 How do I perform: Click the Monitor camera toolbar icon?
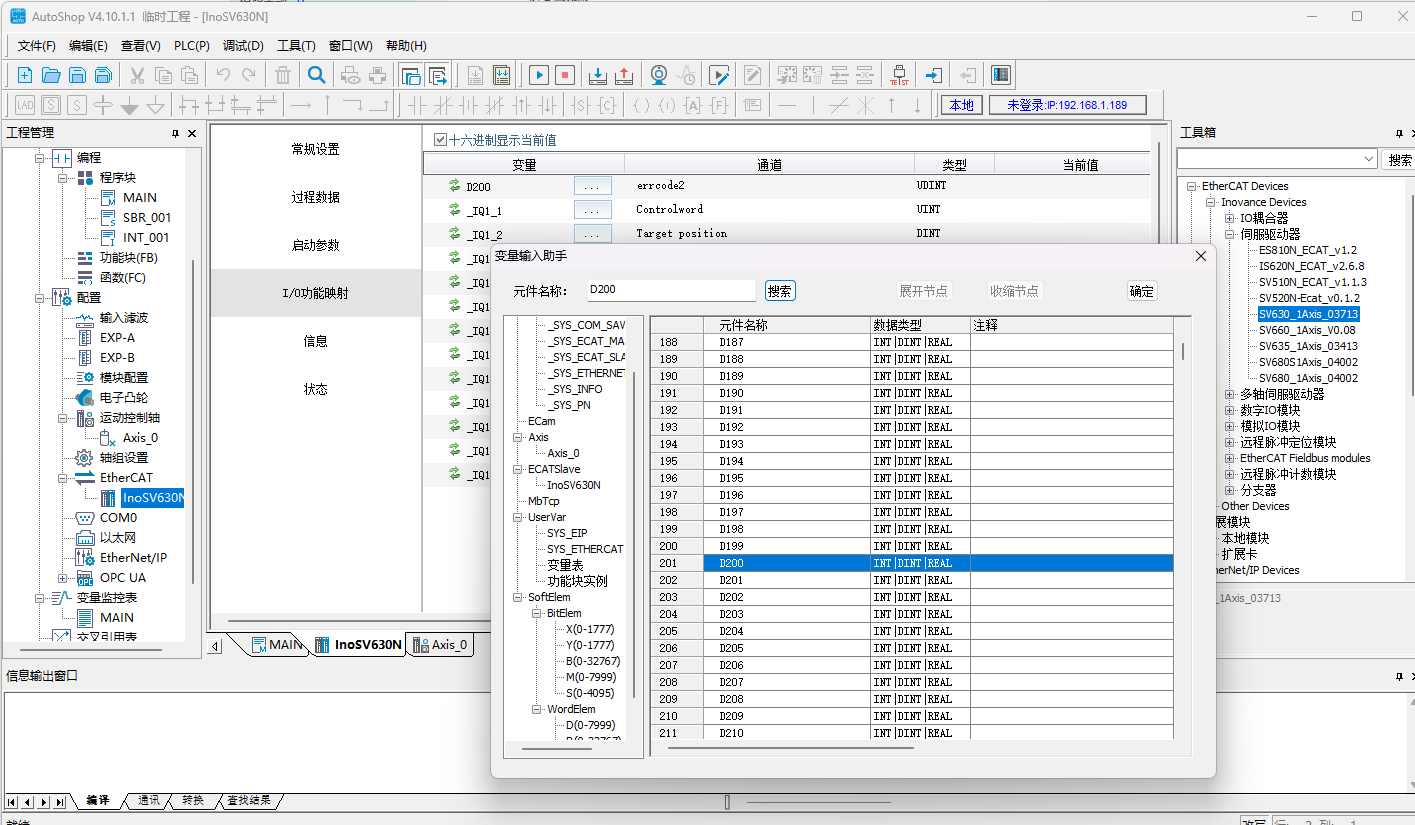pos(659,75)
